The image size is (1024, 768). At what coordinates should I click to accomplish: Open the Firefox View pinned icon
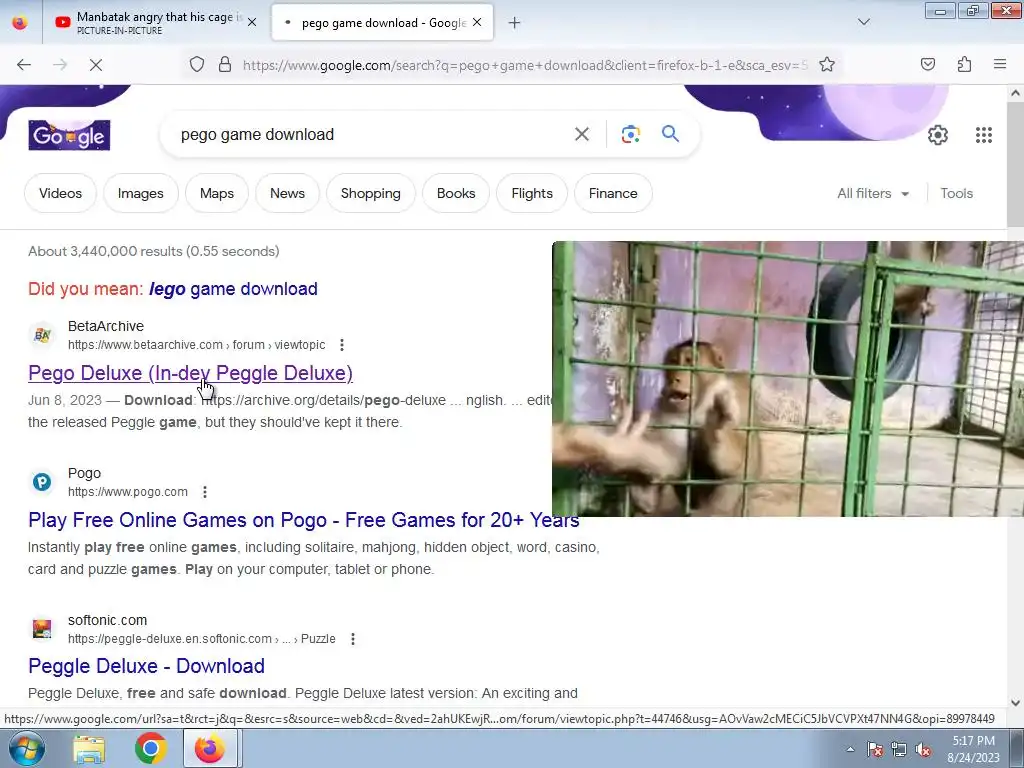pos(20,23)
